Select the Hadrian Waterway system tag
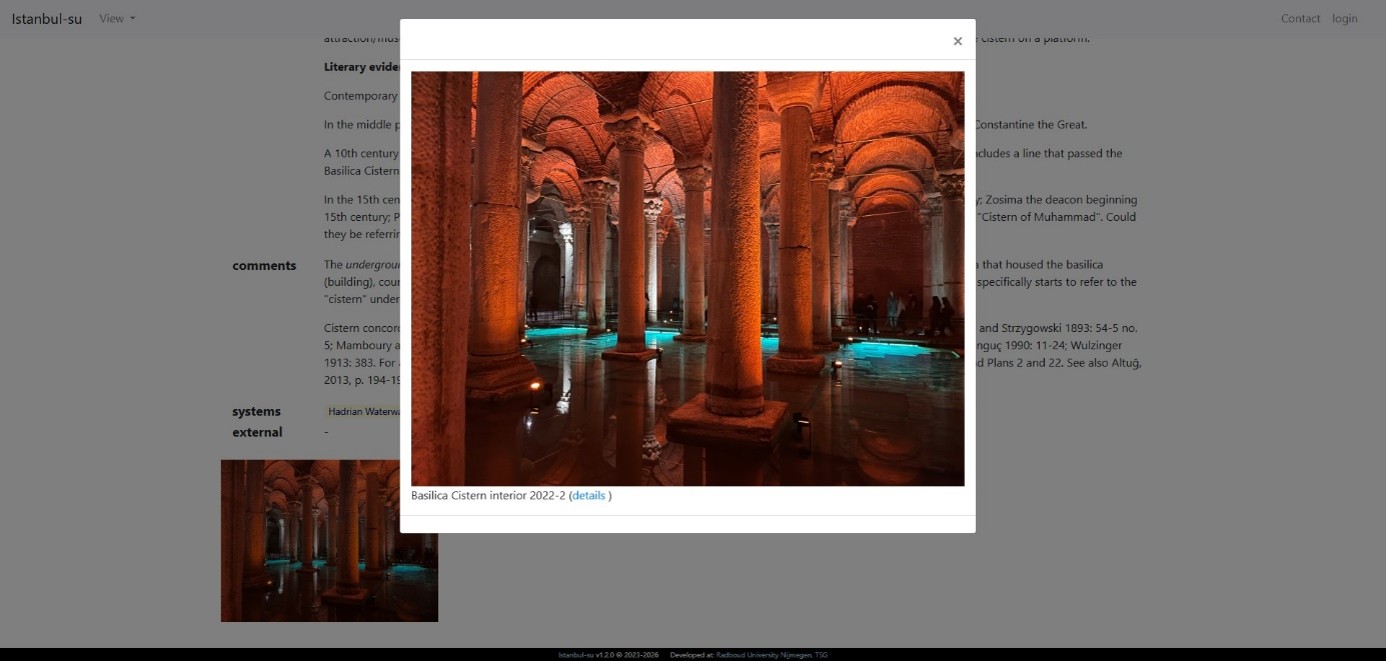 (362, 412)
